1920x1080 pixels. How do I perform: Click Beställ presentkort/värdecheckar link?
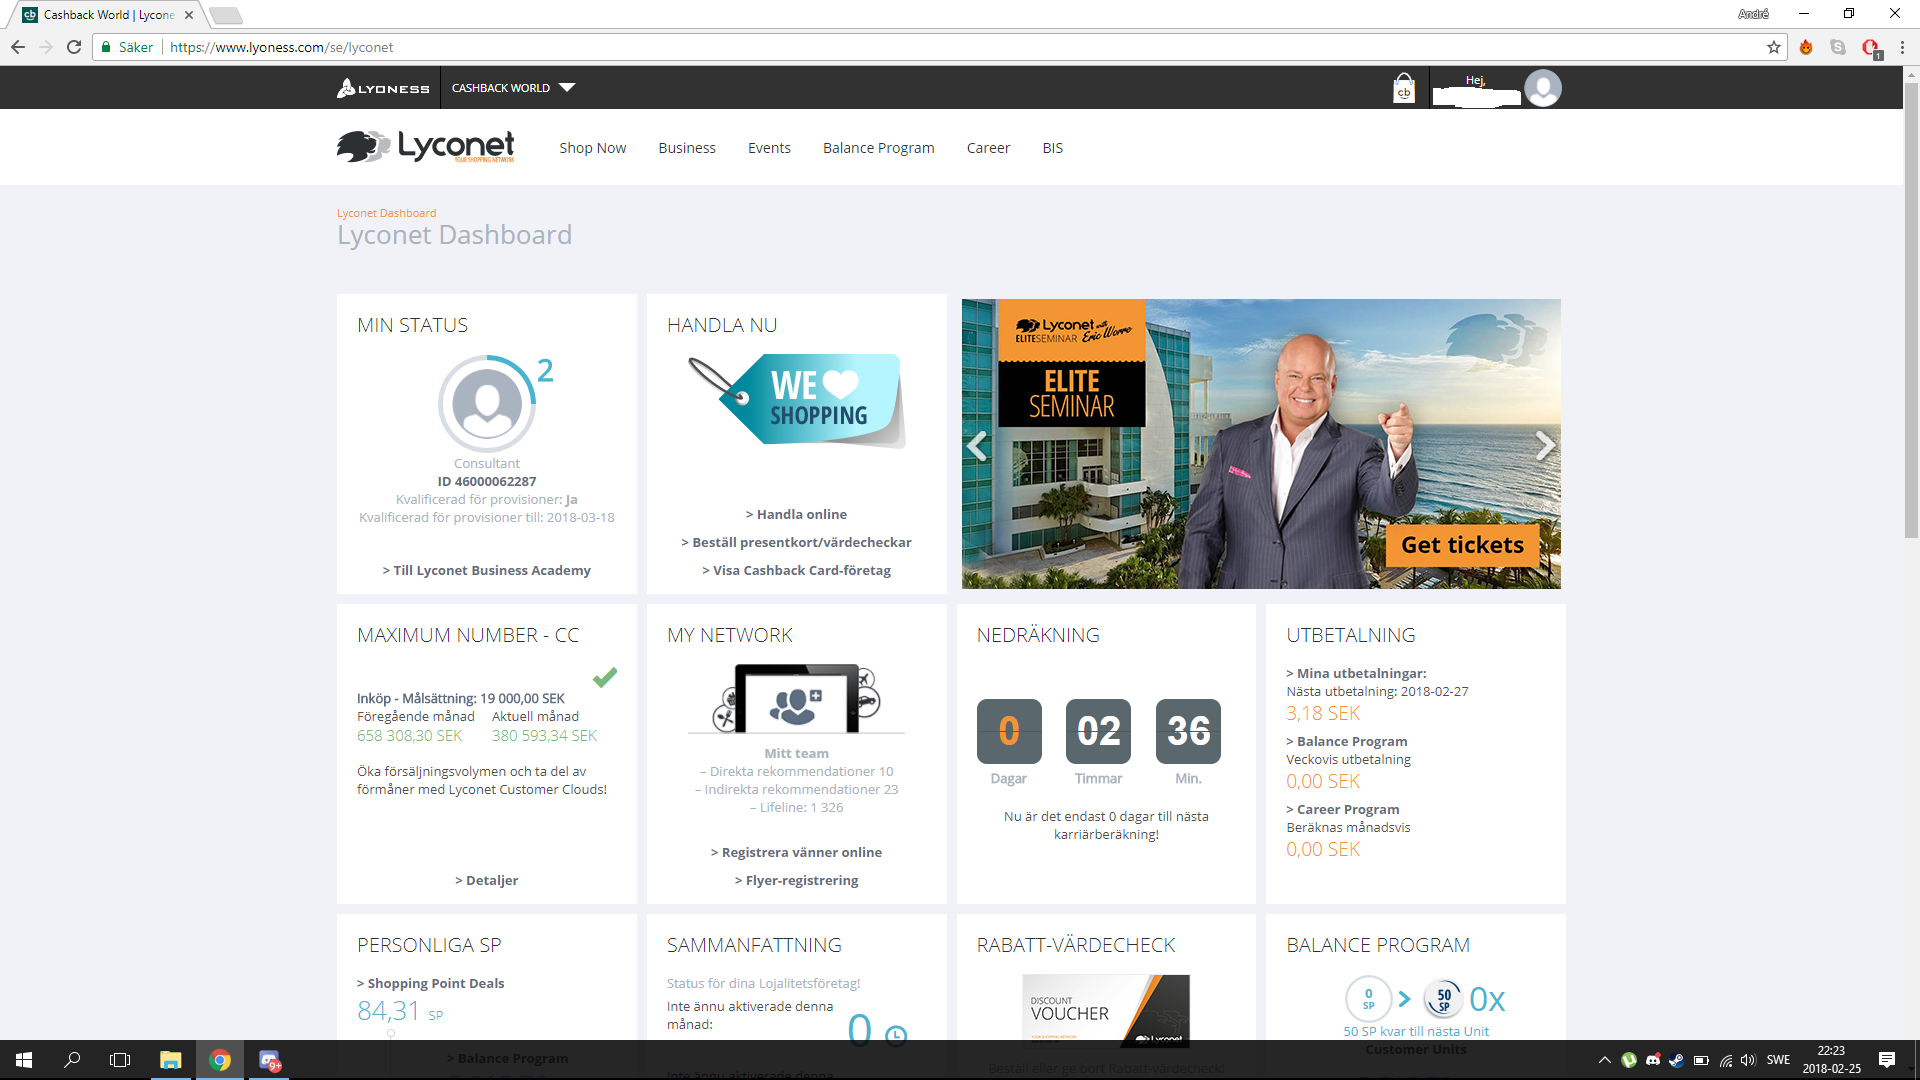pyautogui.click(x=796, y=542)
